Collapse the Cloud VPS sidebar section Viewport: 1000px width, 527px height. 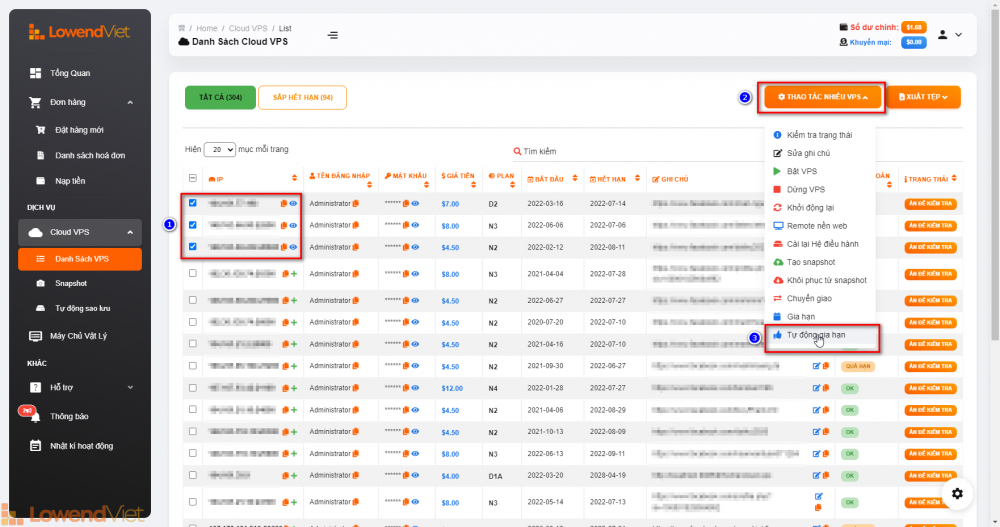coord(130,233)
